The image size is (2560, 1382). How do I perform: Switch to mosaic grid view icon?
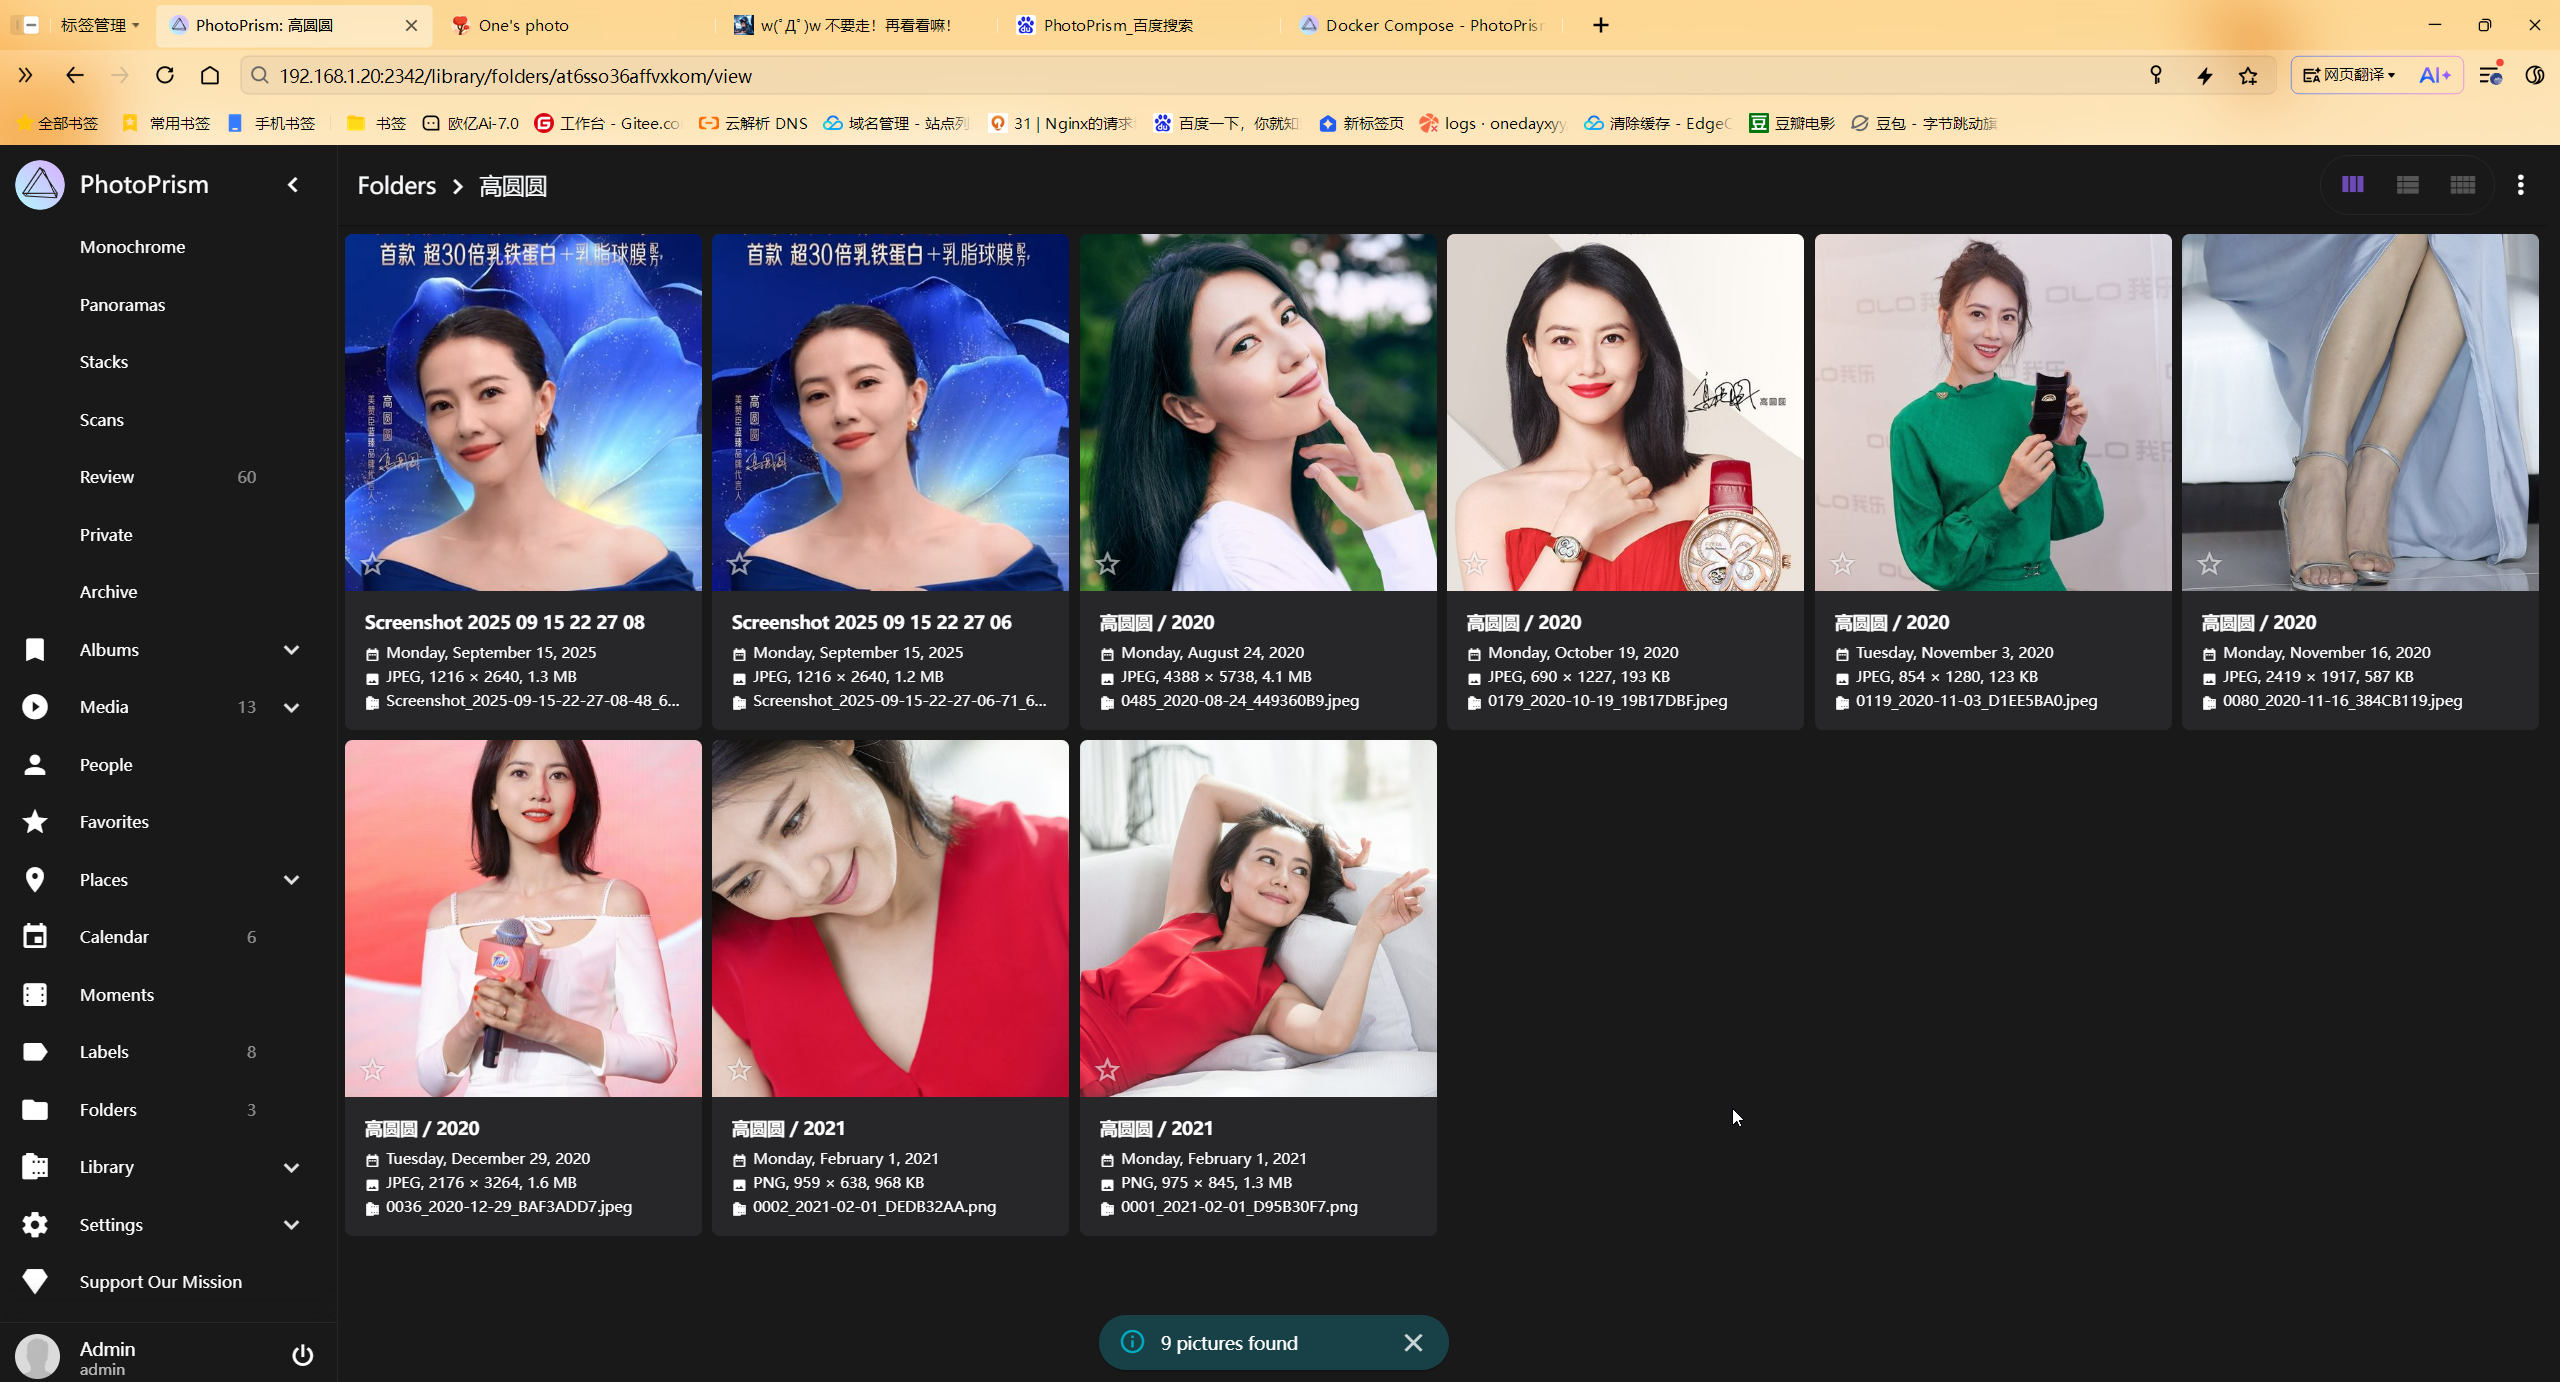point(2462,185)
